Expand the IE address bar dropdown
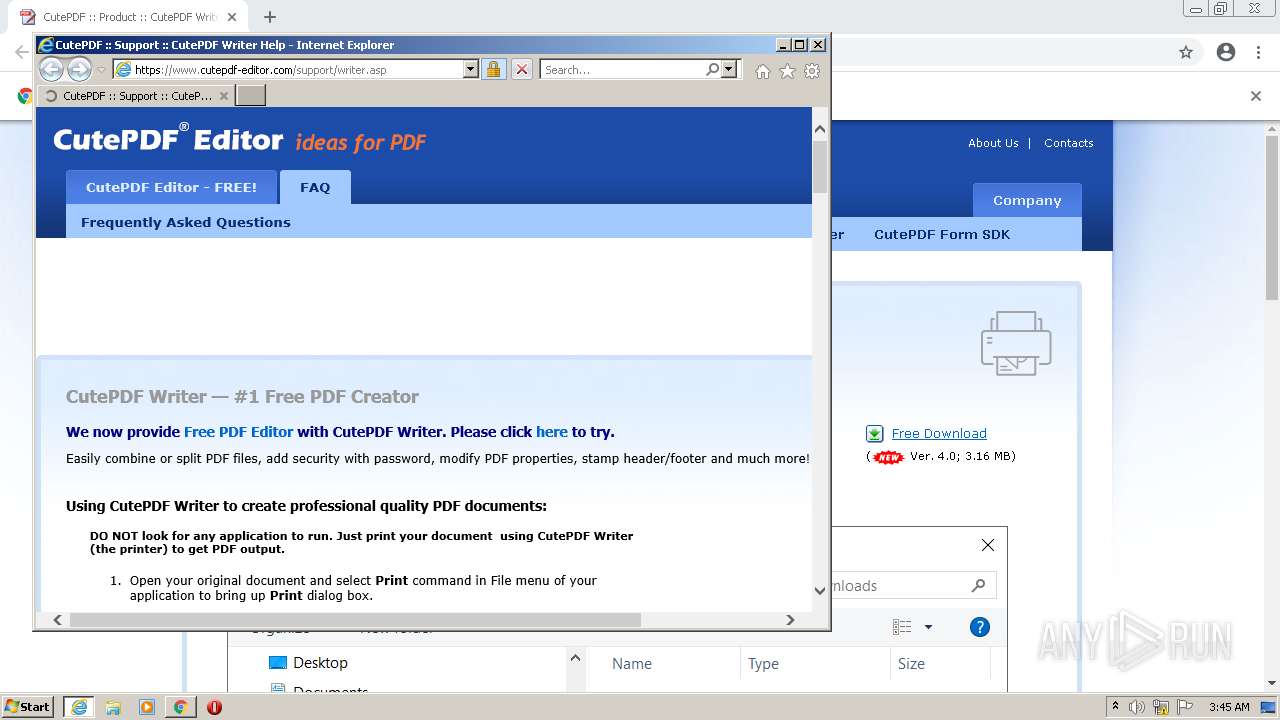 470,70
